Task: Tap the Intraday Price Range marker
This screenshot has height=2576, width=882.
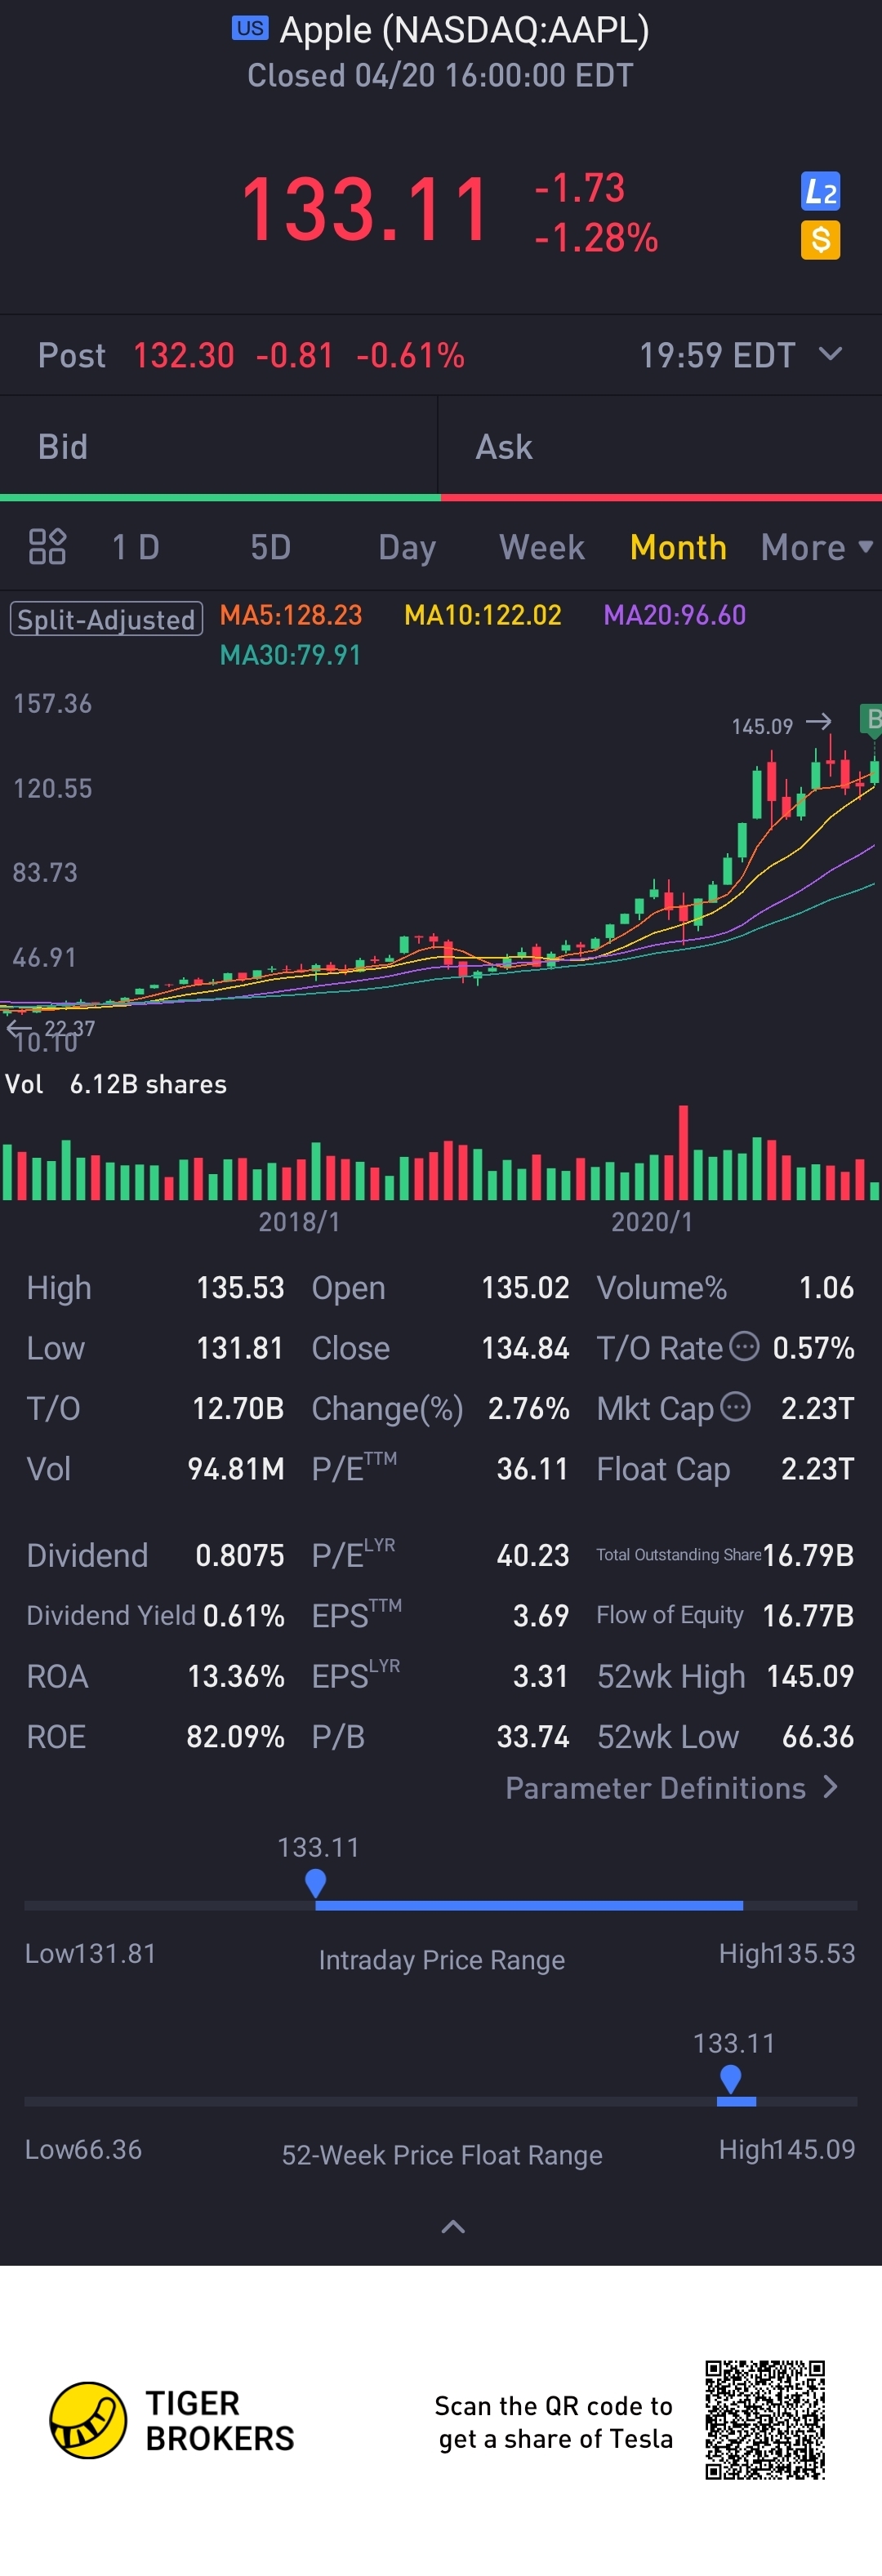Action: [316, 1883]
